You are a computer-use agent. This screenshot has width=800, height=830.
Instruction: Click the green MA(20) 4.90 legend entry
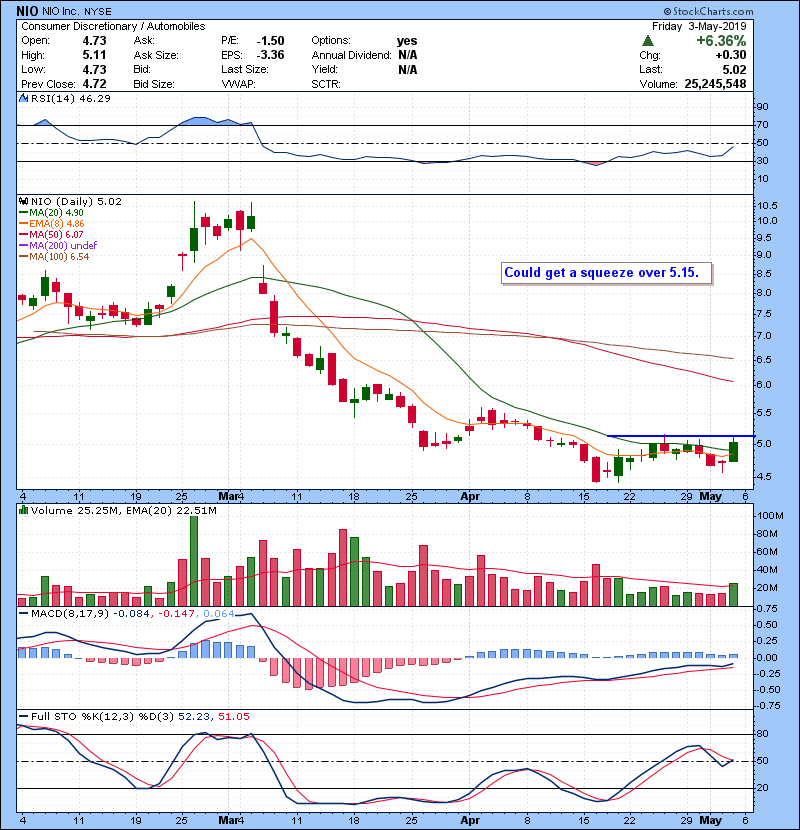pyautogui.click(x=52, y=212)
